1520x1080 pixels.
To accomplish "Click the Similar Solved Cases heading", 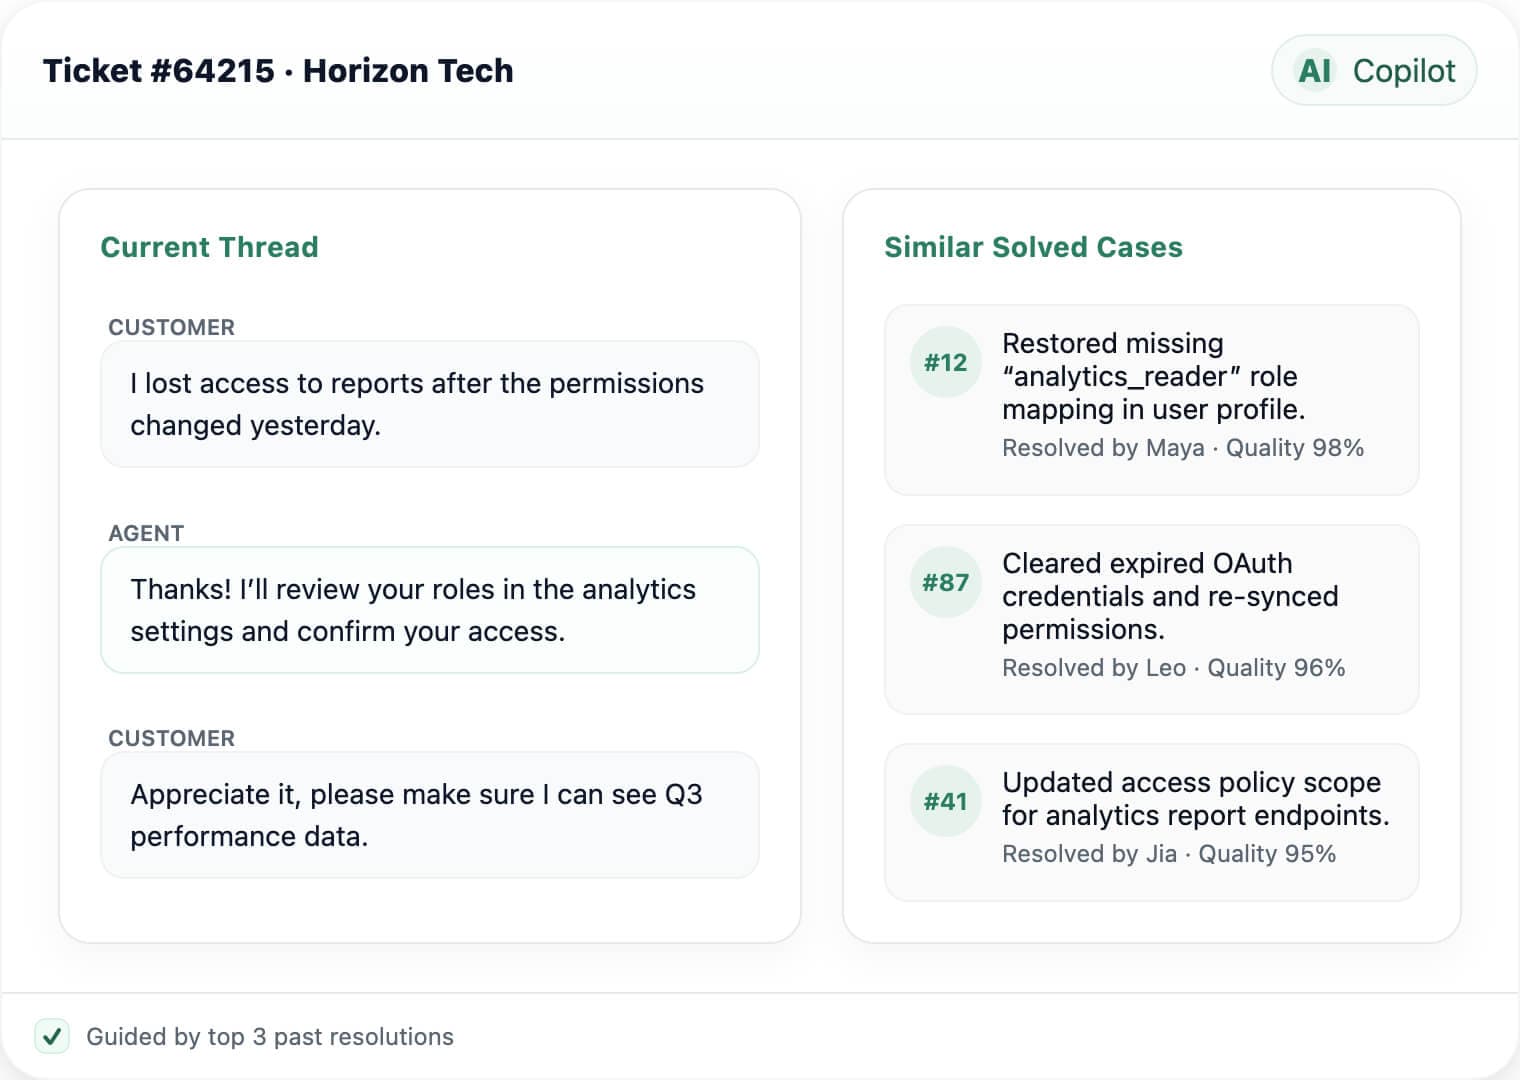I will click(x=1033, y=247).
